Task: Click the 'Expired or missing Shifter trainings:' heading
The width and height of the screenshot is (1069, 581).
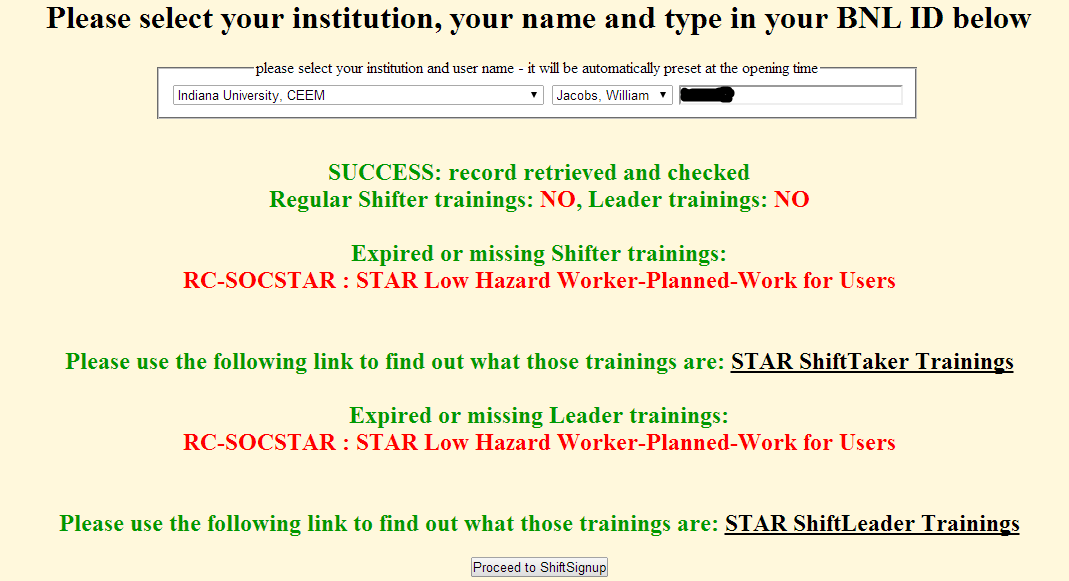Action: tap(539, 254)
